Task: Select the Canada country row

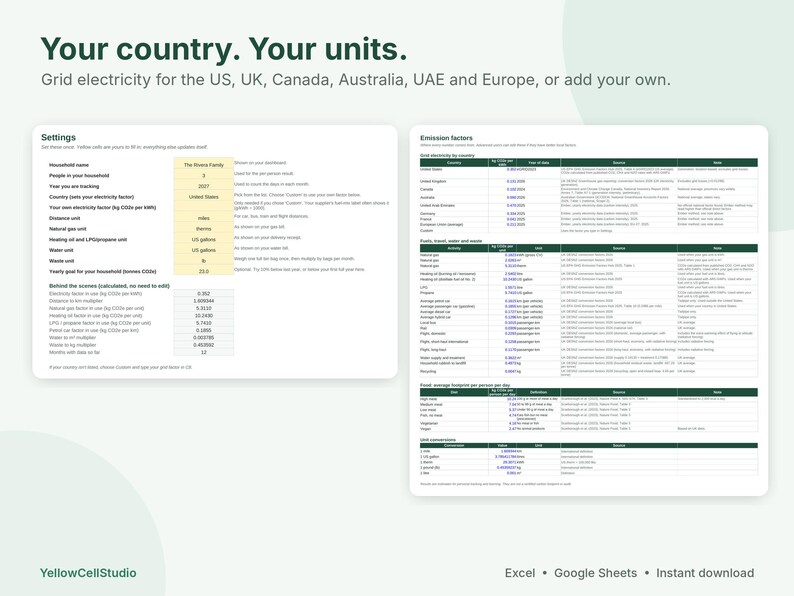Action: click(588, 190)
